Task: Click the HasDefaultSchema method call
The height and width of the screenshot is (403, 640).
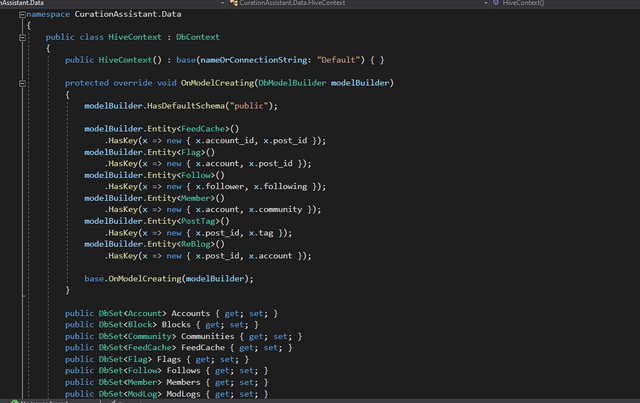Action: [186, 106]
